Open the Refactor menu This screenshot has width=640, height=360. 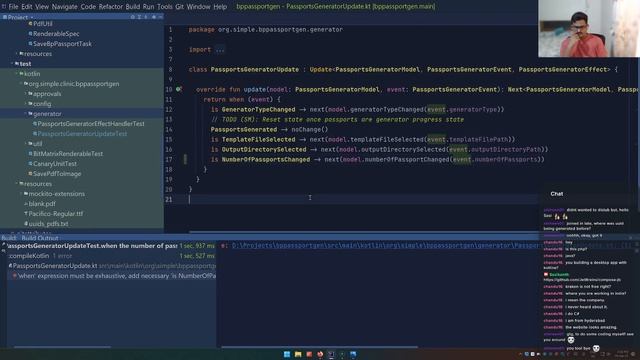point(111,7)
